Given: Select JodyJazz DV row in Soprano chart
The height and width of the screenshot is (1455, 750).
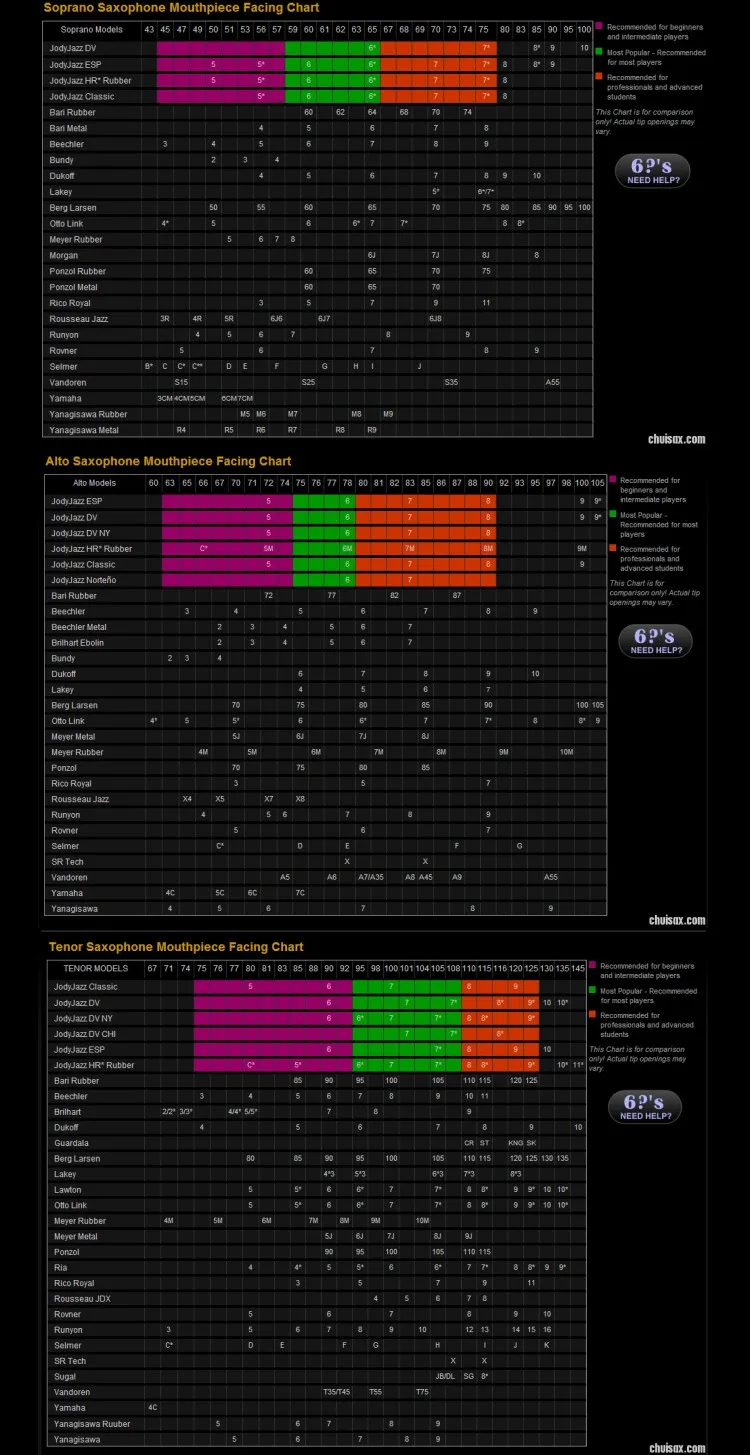Looking at the screenshot, I should coord(320,48).
